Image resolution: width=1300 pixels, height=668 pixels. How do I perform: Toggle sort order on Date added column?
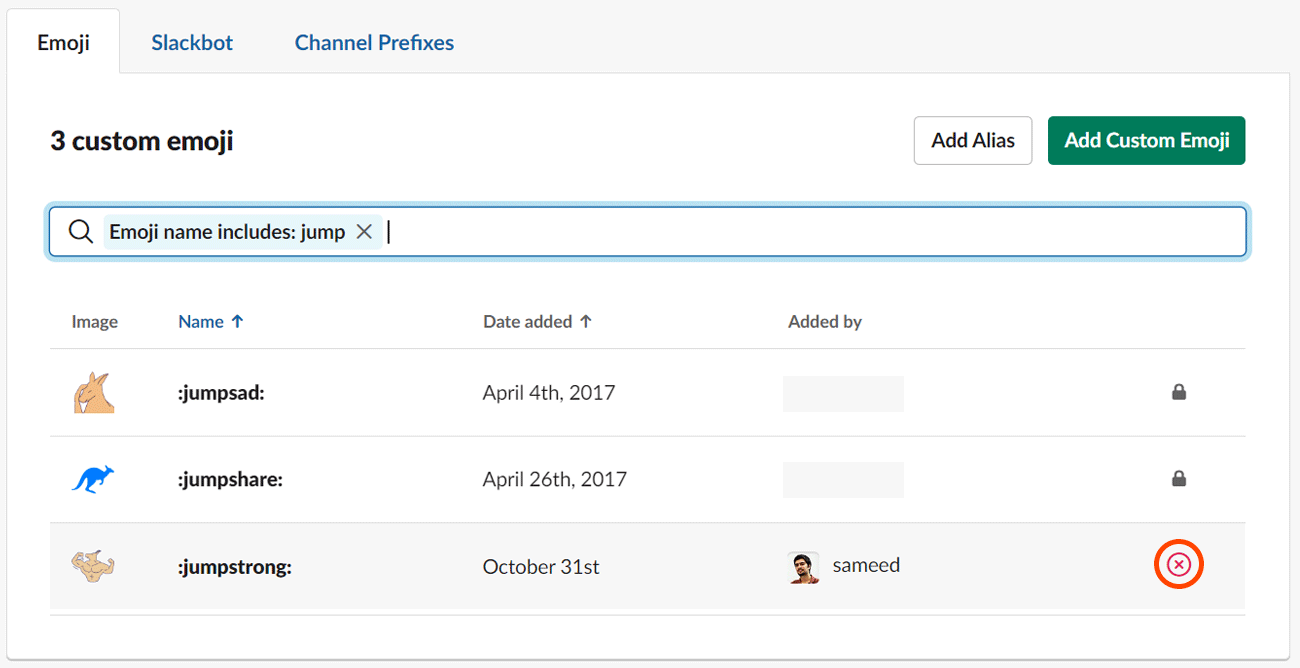527,321
